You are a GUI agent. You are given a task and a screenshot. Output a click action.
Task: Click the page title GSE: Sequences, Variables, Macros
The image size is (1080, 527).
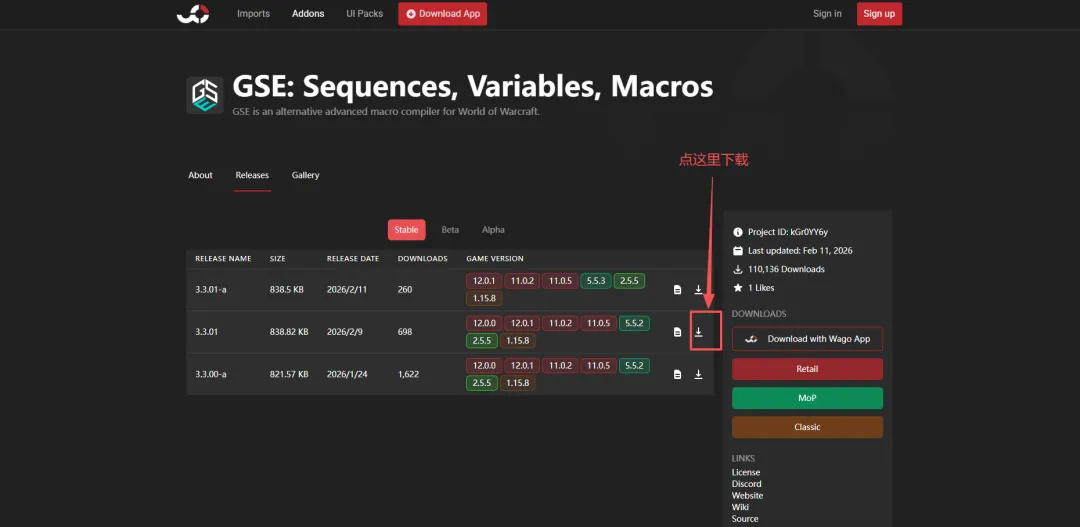472,87
